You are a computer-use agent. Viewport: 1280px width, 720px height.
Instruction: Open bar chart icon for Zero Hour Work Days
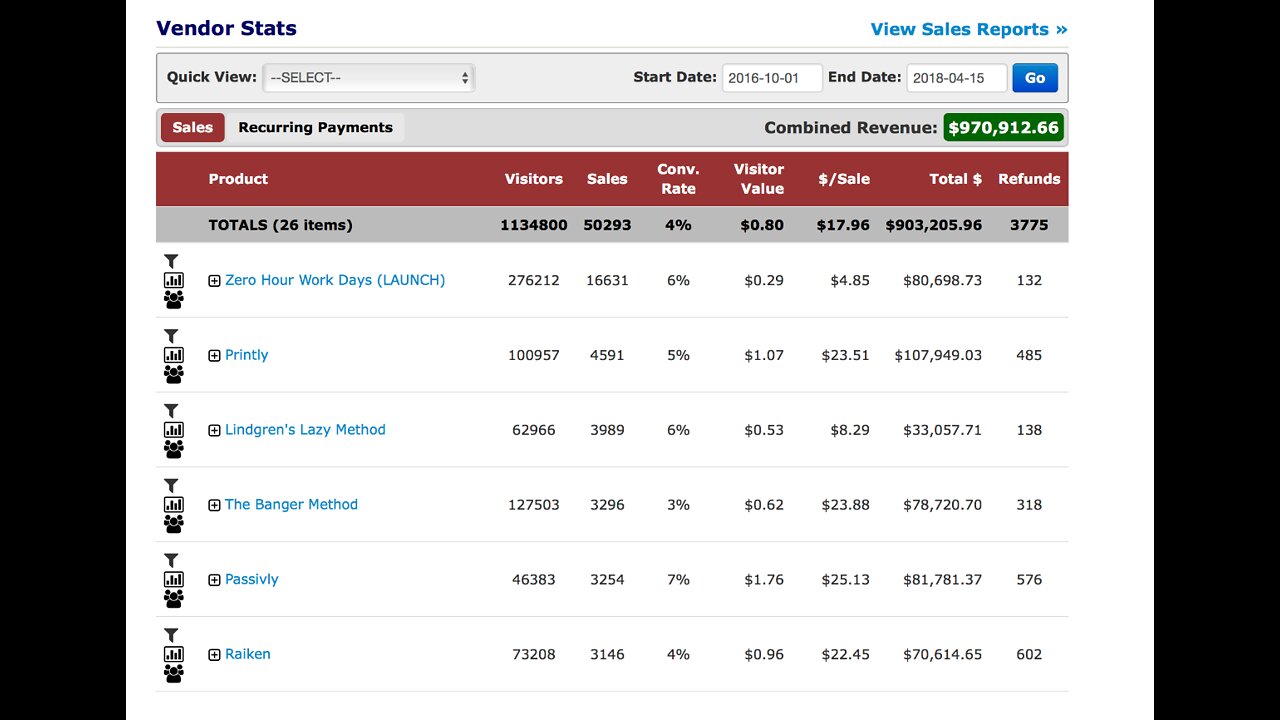173,280
